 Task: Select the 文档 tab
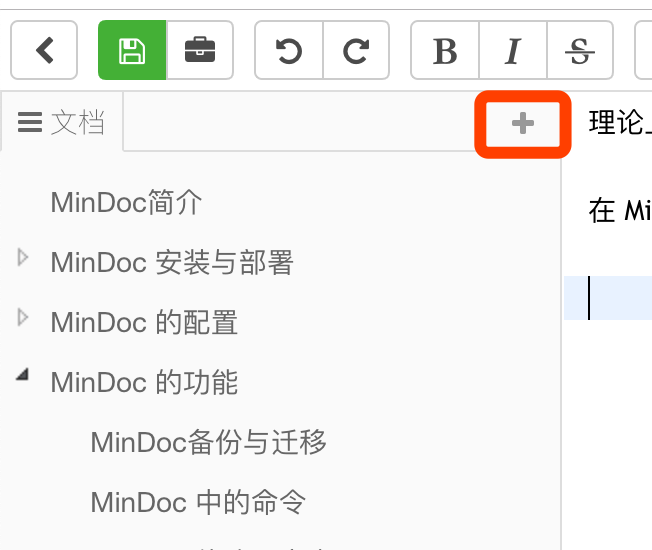point(62,122)
